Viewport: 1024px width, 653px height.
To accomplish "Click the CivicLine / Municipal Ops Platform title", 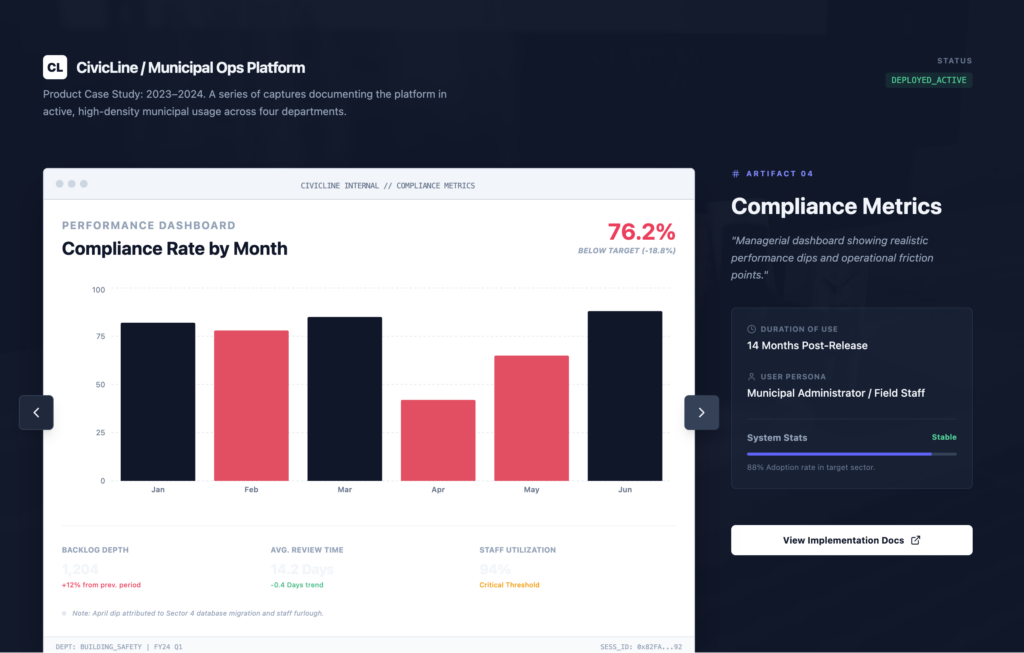I will [191, 68].
